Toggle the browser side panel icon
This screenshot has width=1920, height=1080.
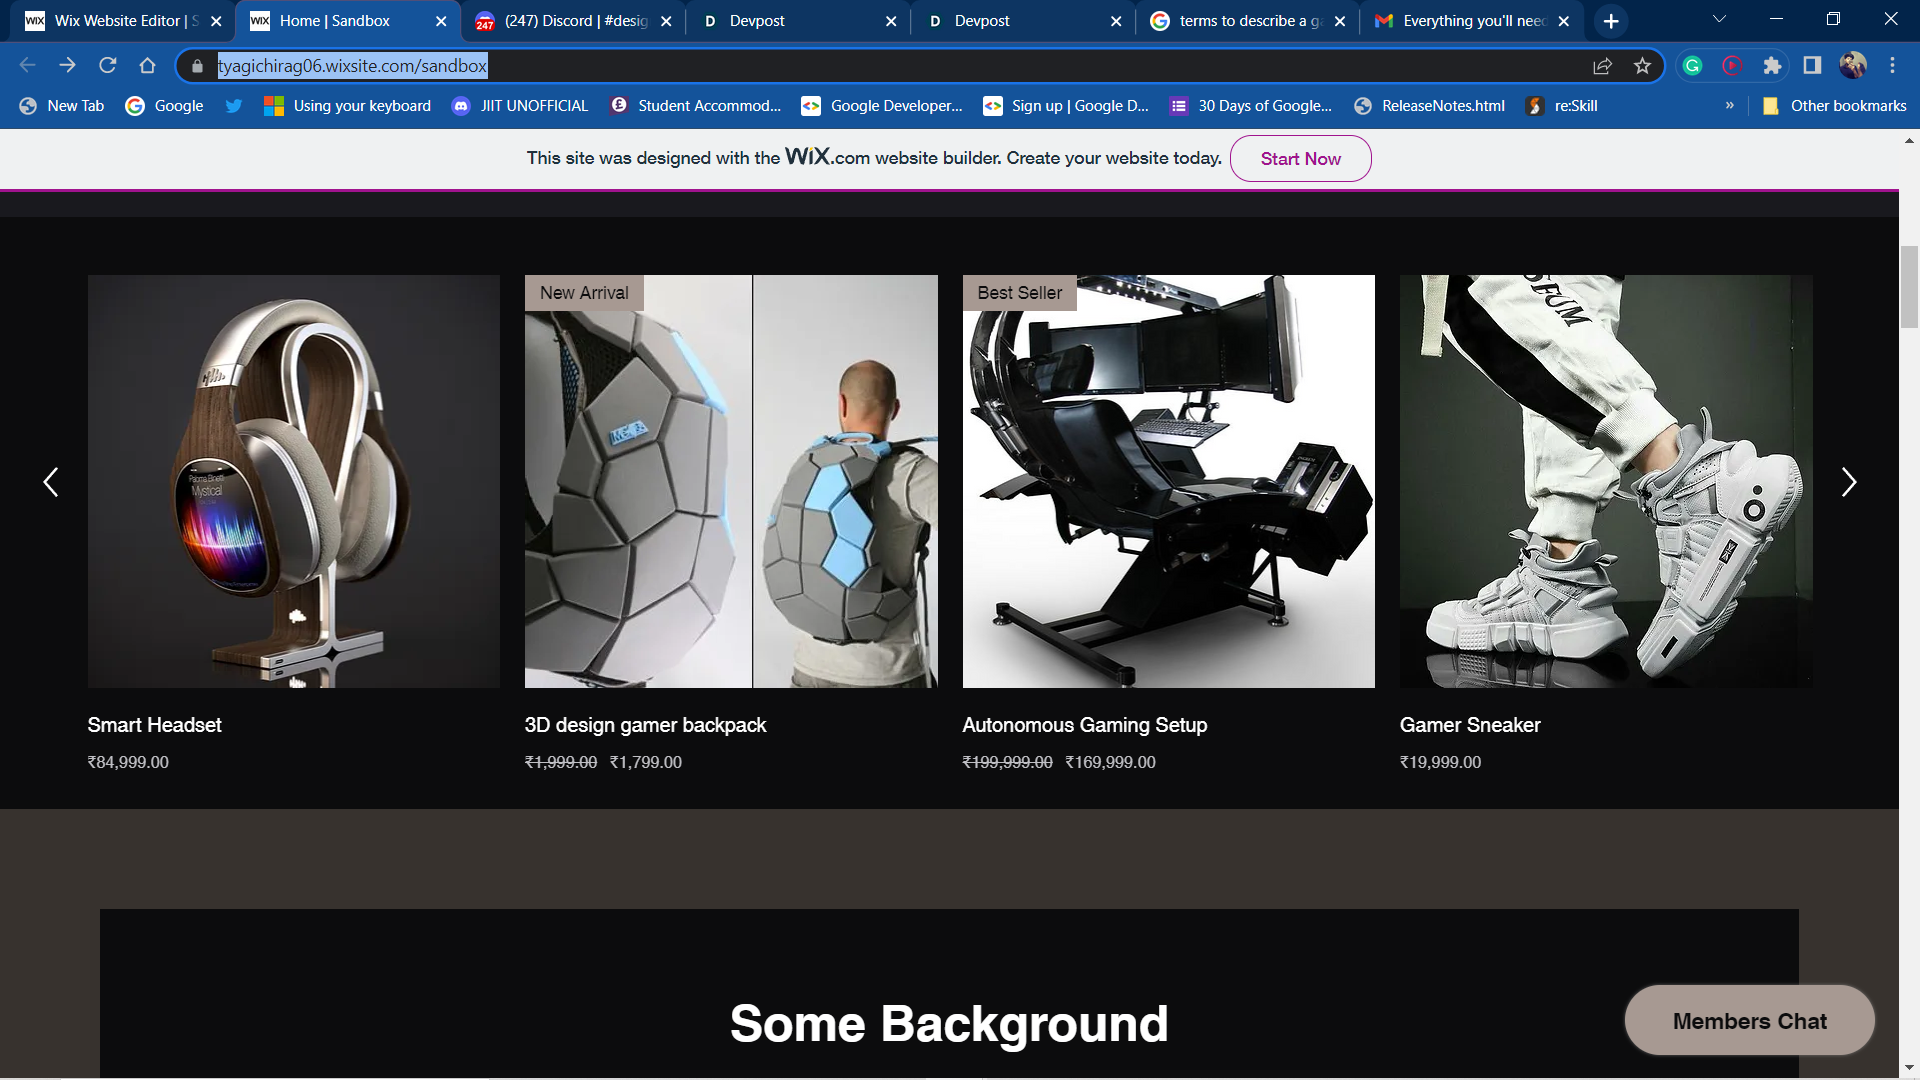(1812, 66)
